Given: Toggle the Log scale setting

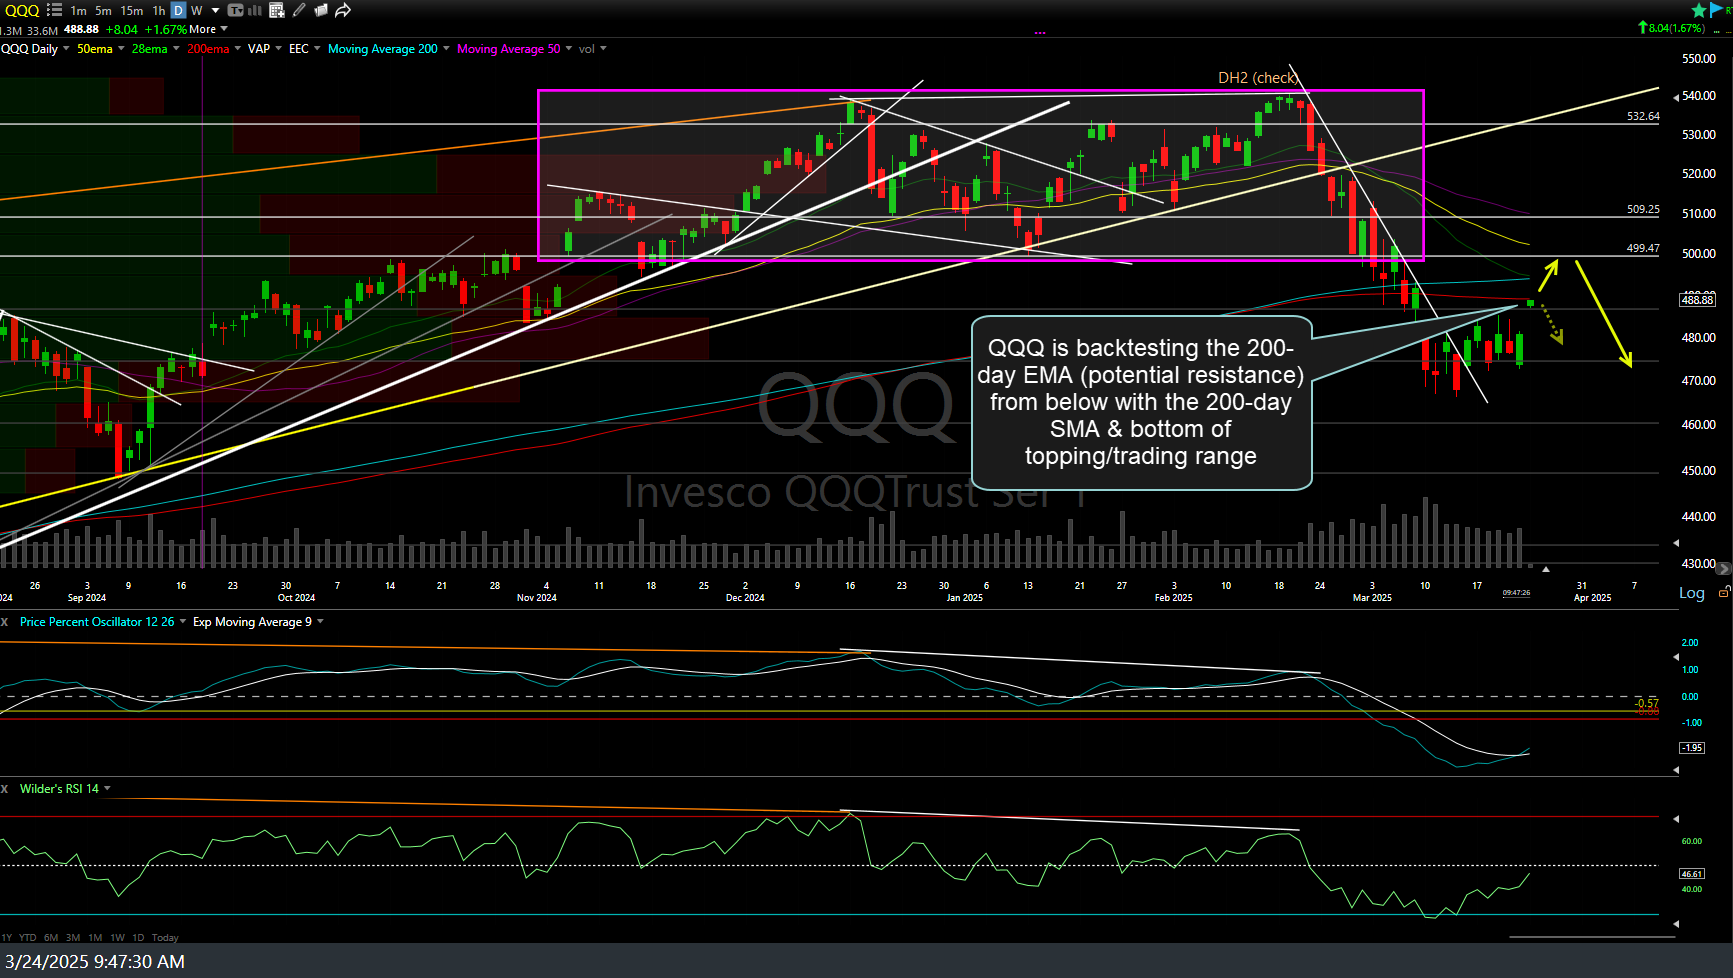Looking at the screenshot, I should [x=1691, y=593].
